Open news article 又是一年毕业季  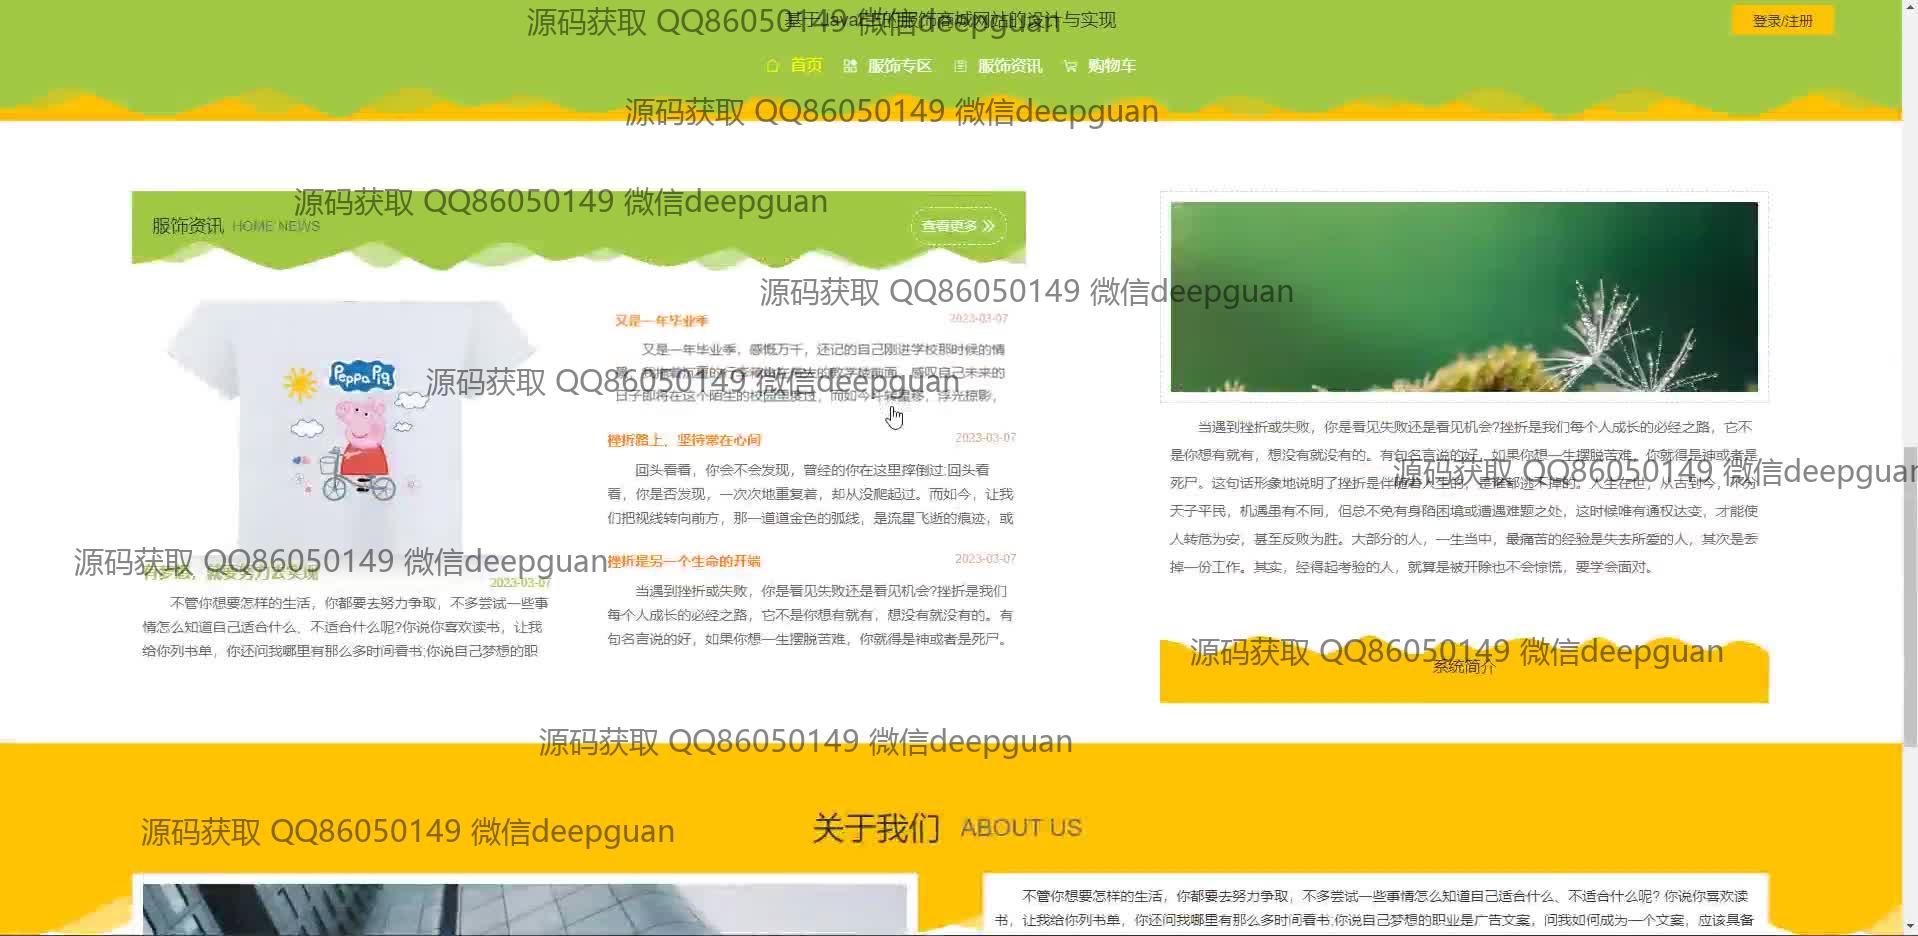[x=661, y=321]
